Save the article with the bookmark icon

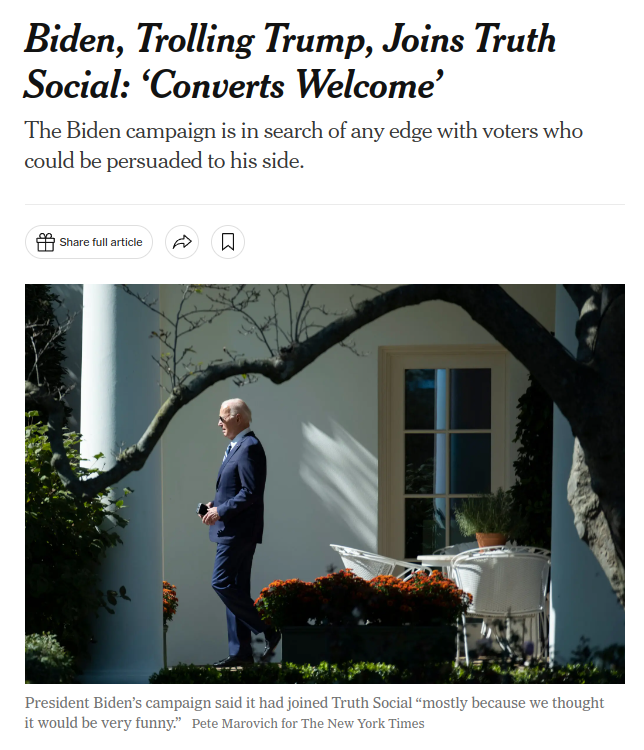tap(228, 242)
